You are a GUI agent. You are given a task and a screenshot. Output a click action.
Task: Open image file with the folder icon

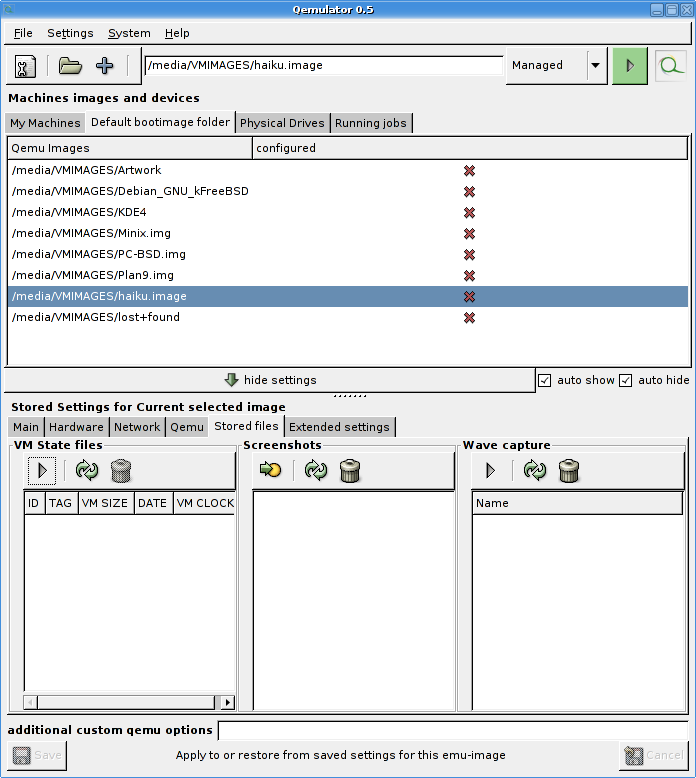pos(70,65)
